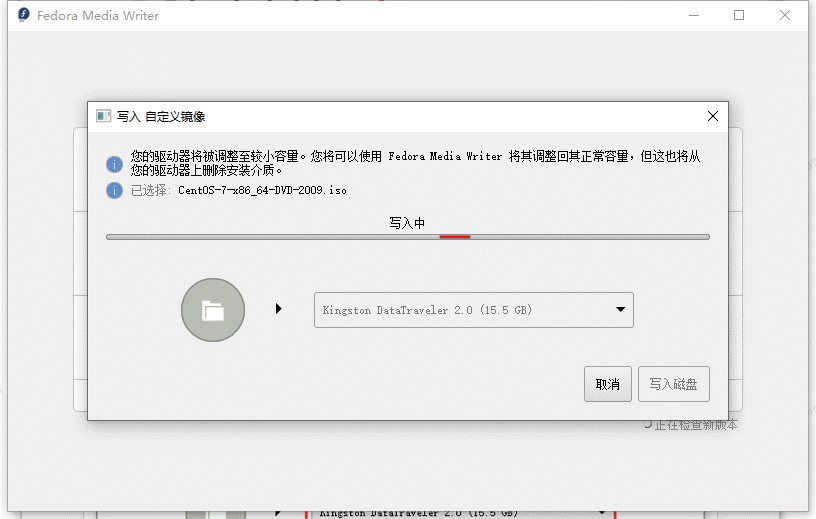
Task: Minimize the Fedora Media Writer window
Action: click(x=693, y=15)
